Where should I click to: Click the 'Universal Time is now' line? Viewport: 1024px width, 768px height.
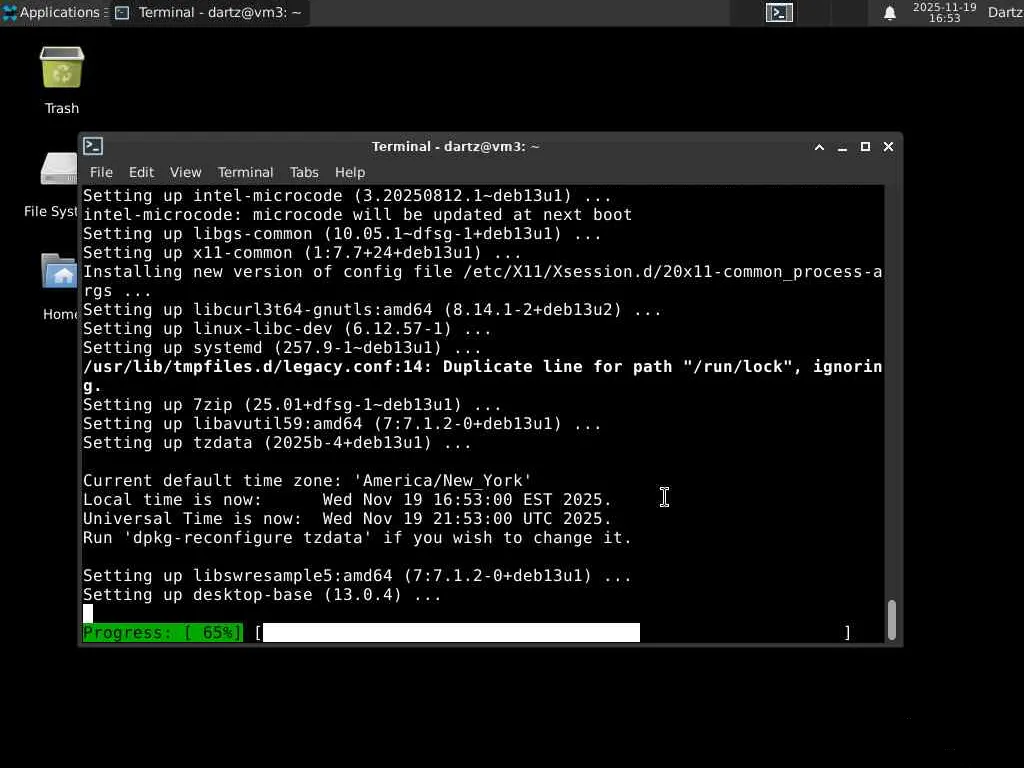347,519
